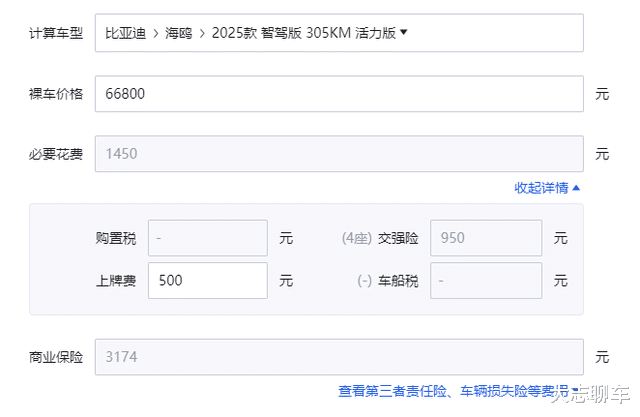Click the 计算车型 label
The image size is (640, 417).
pos(56,34)
